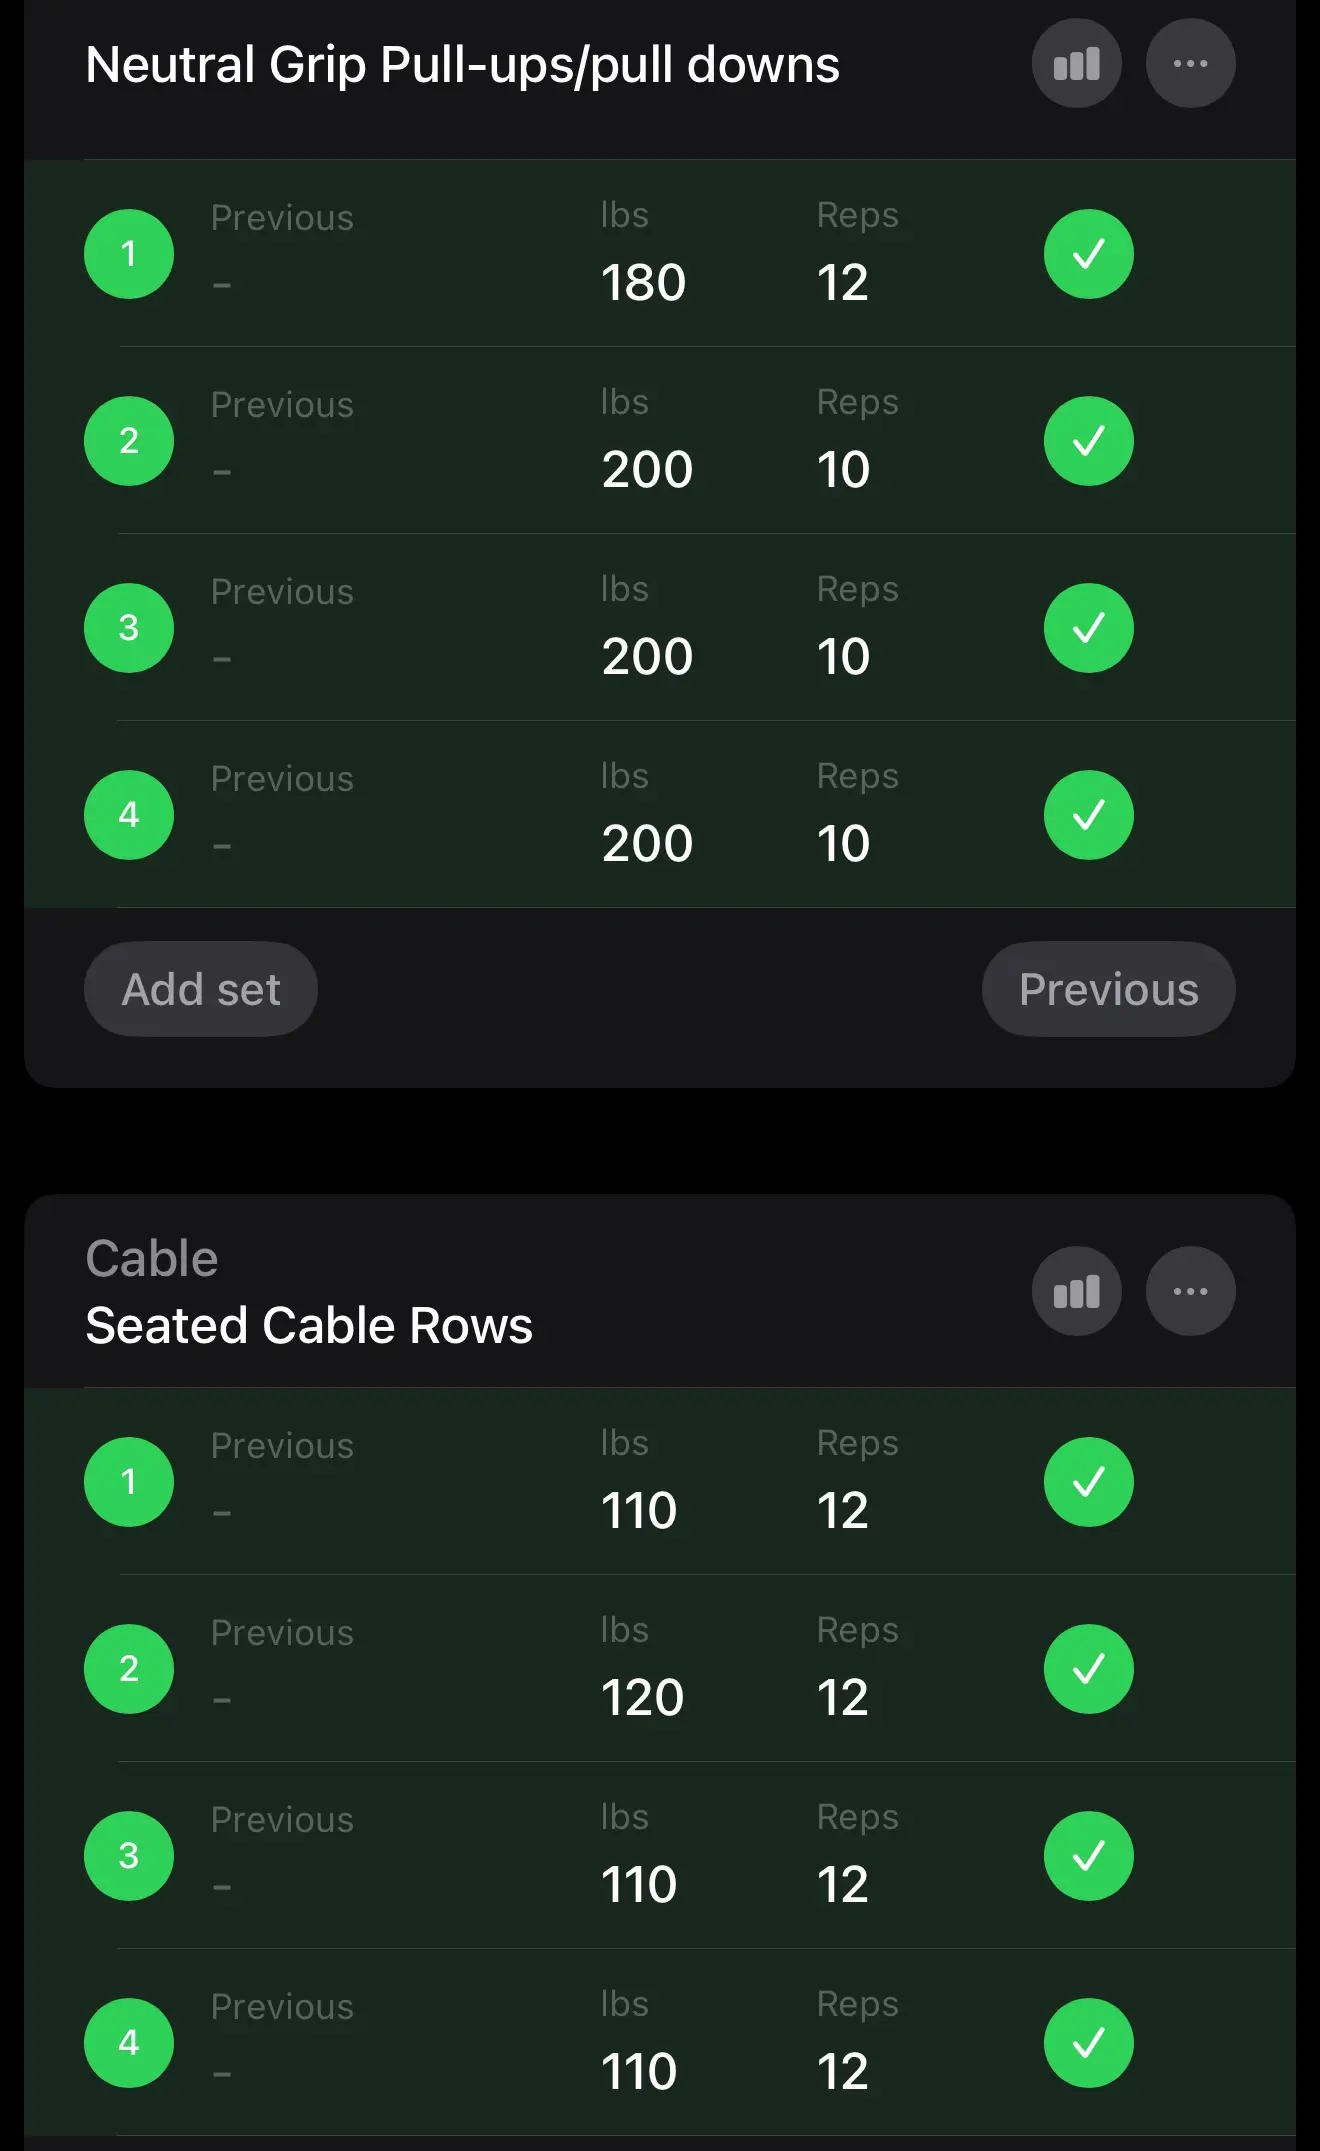Tap set 1 badge of Neutral Grip Pull-ups
This screenshot has height=2151, width=1320.
tap(129, 254)
